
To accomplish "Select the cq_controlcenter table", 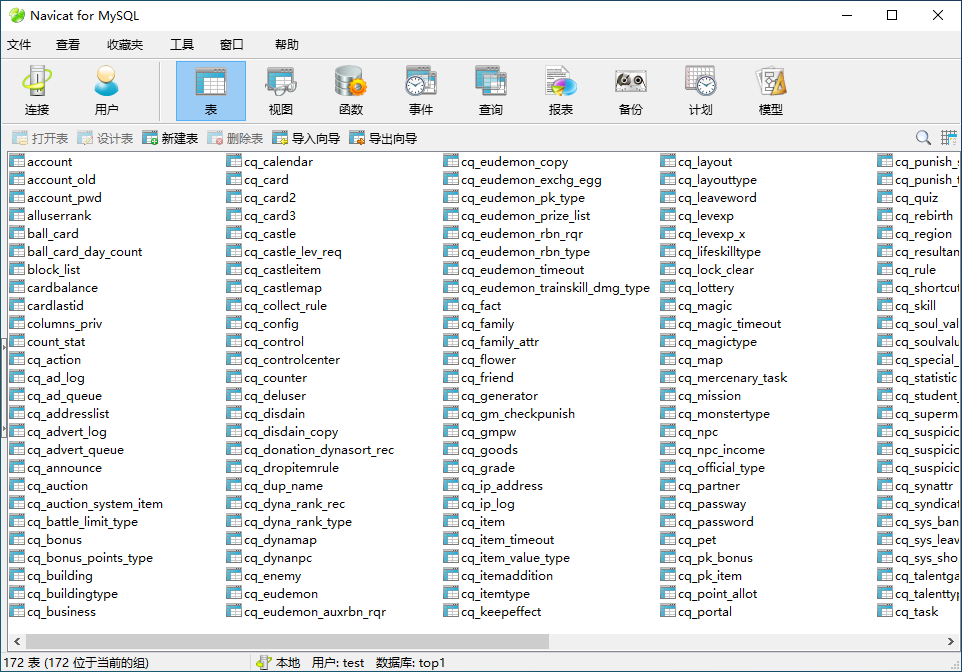I will coord(292,360).
